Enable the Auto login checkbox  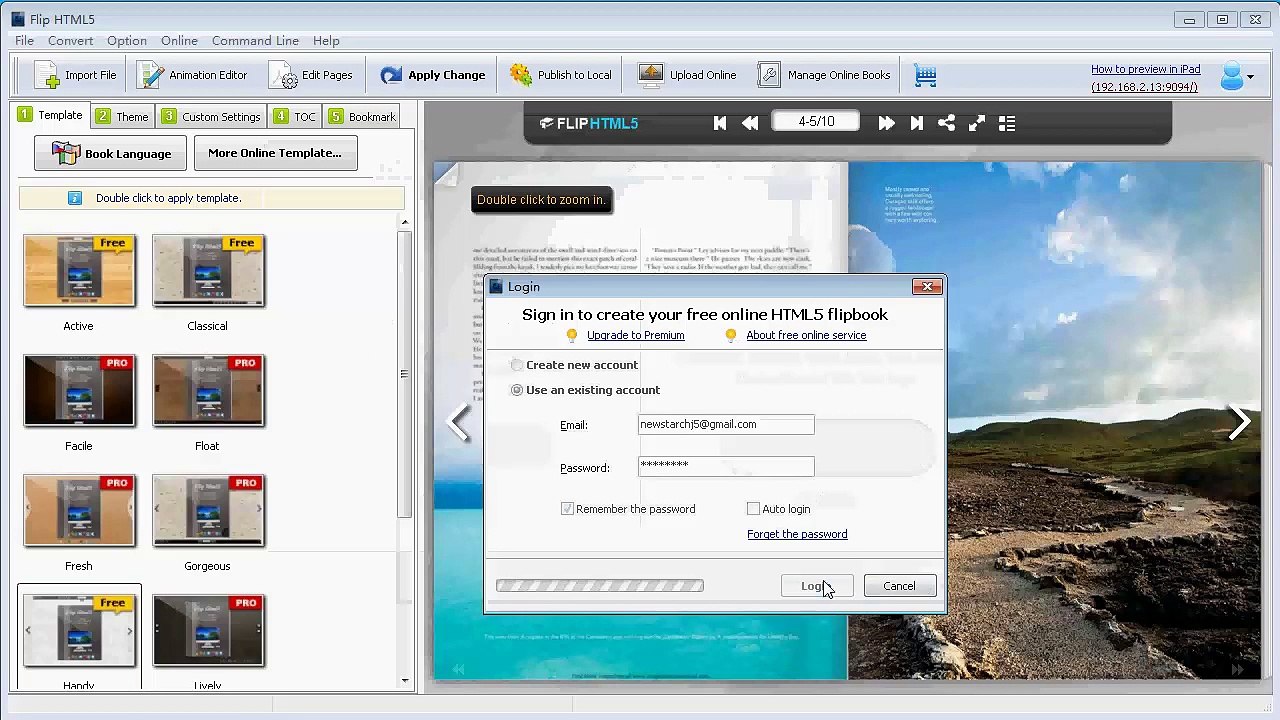pos(754,509)
